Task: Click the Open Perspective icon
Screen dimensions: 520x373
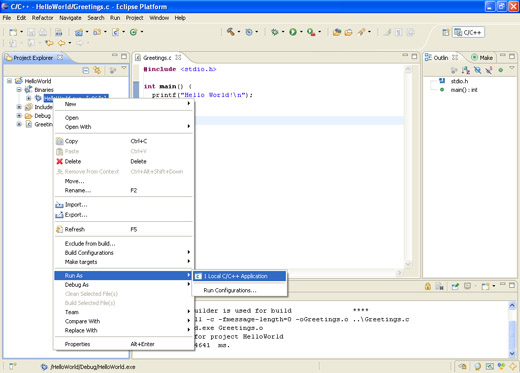Action: pyautogui.click(x=446, y=32)
